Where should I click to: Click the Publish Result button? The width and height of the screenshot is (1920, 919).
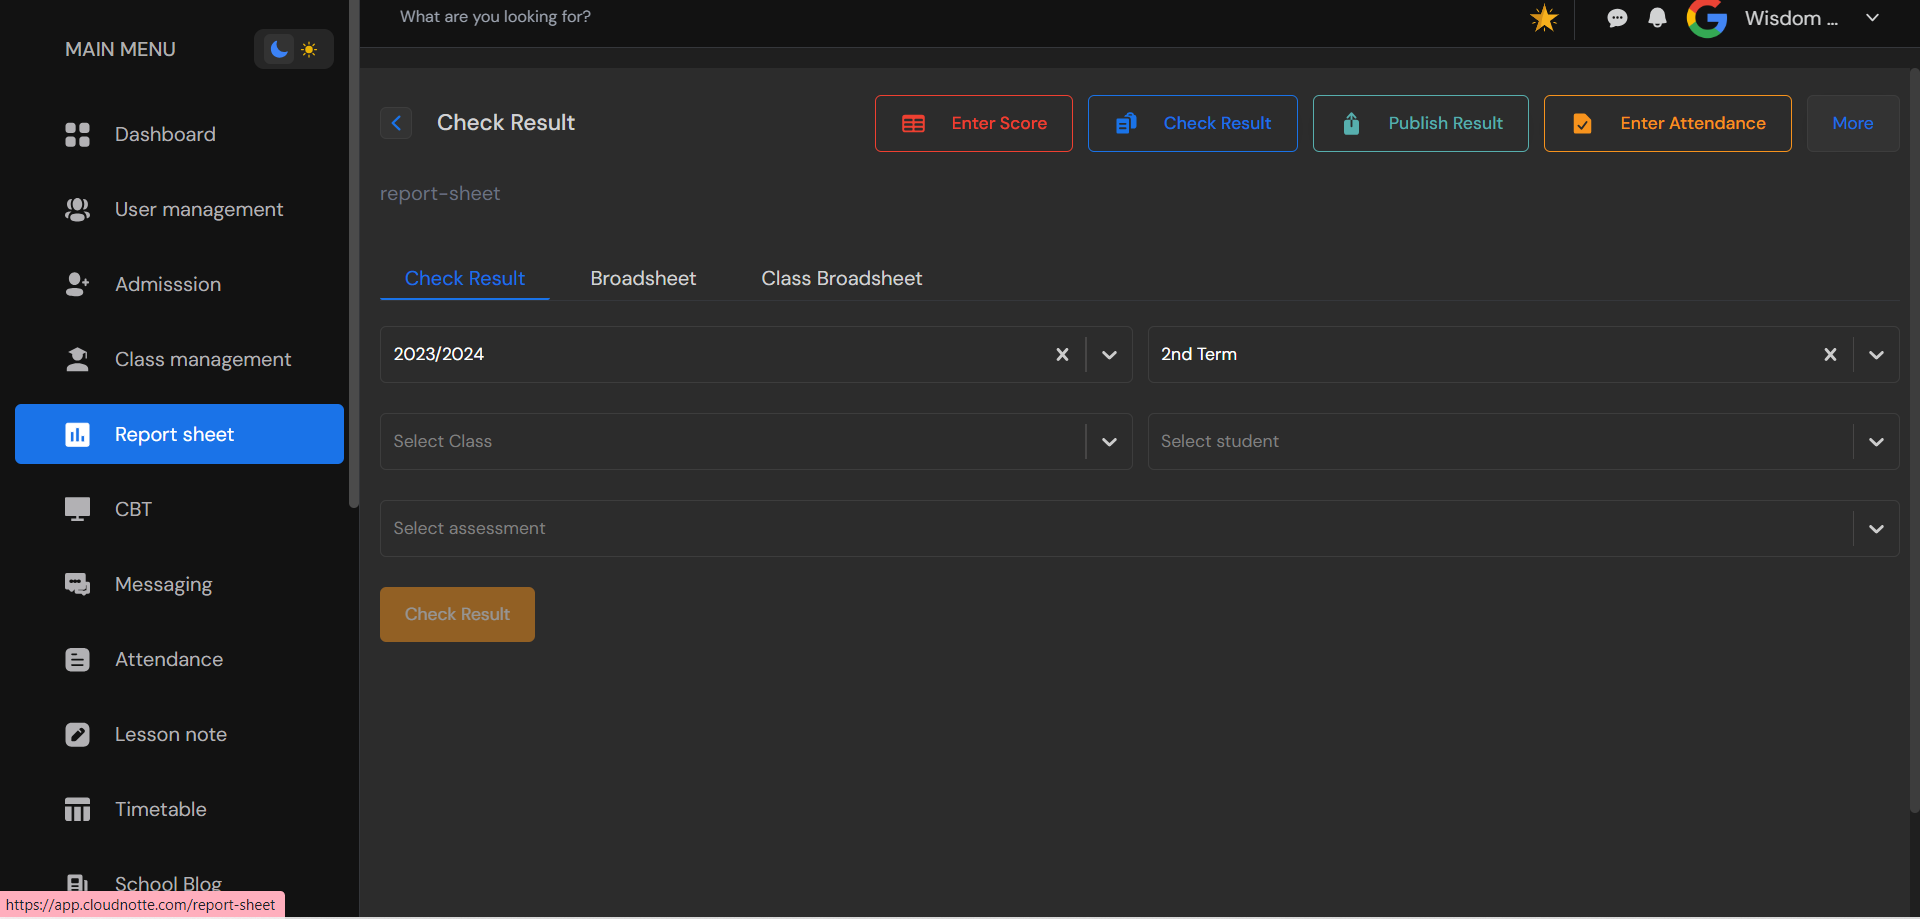pyautogui.click(x=1420, y=123)
